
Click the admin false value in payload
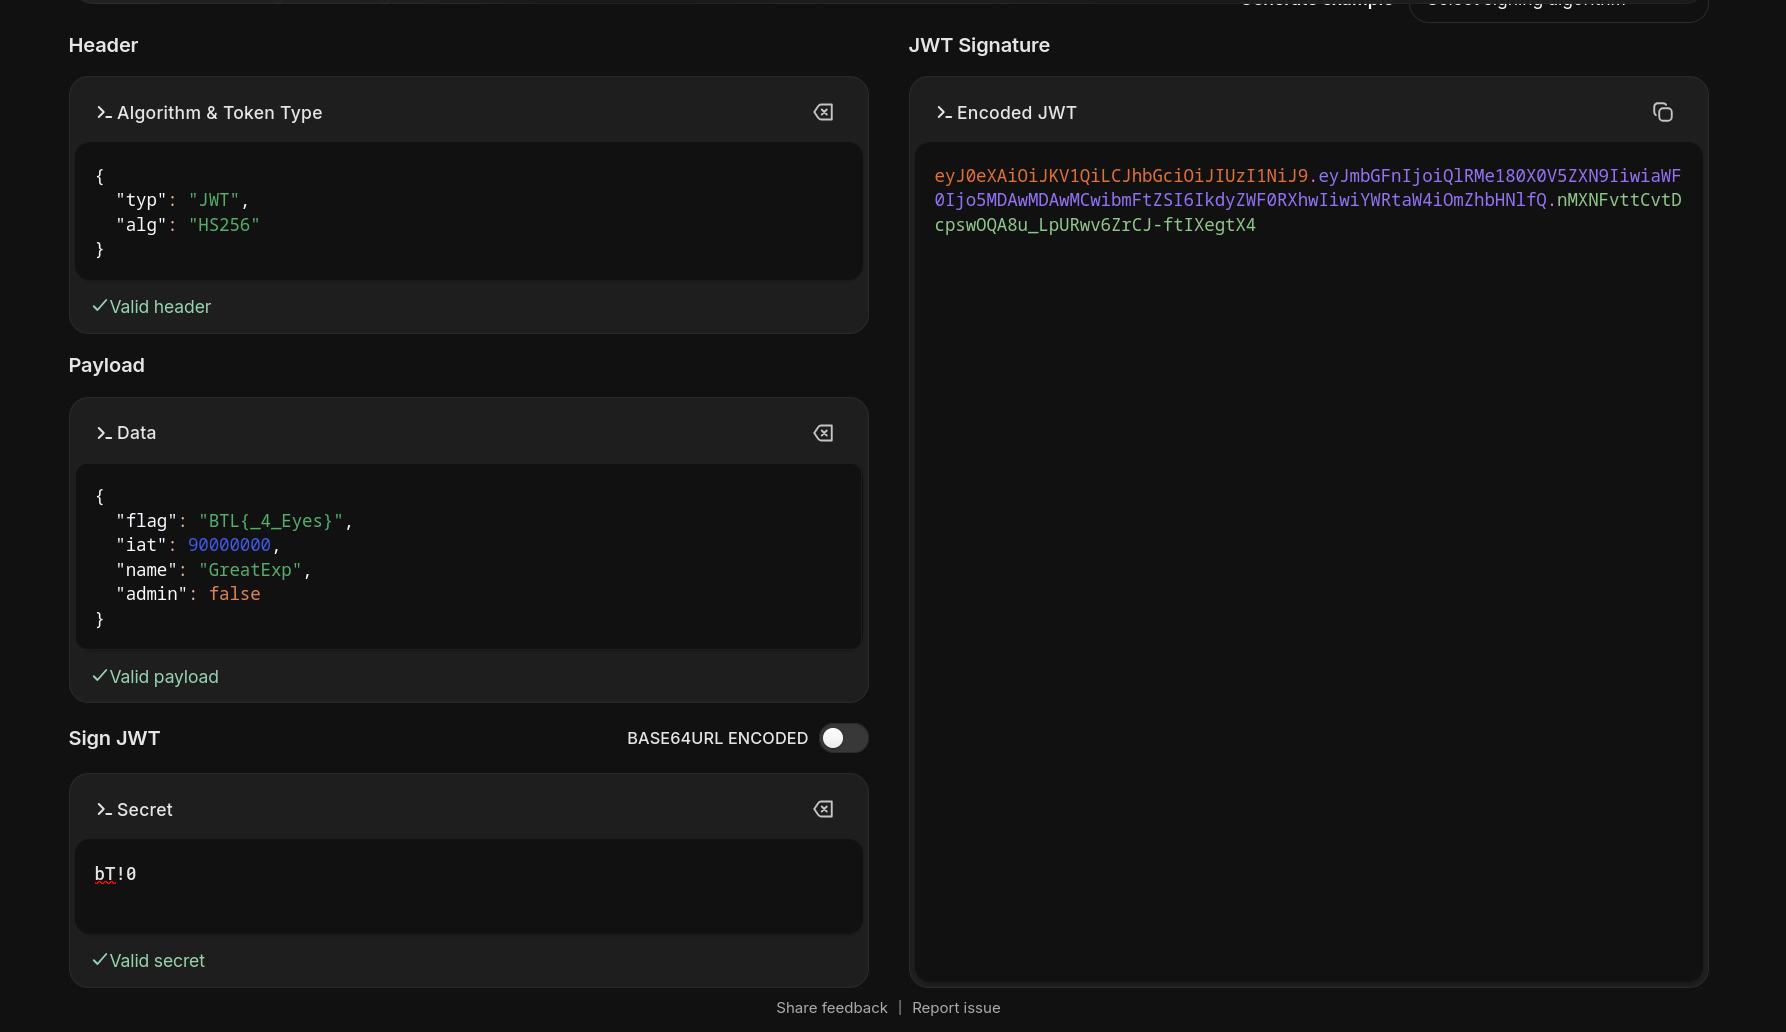click(234, 594)
